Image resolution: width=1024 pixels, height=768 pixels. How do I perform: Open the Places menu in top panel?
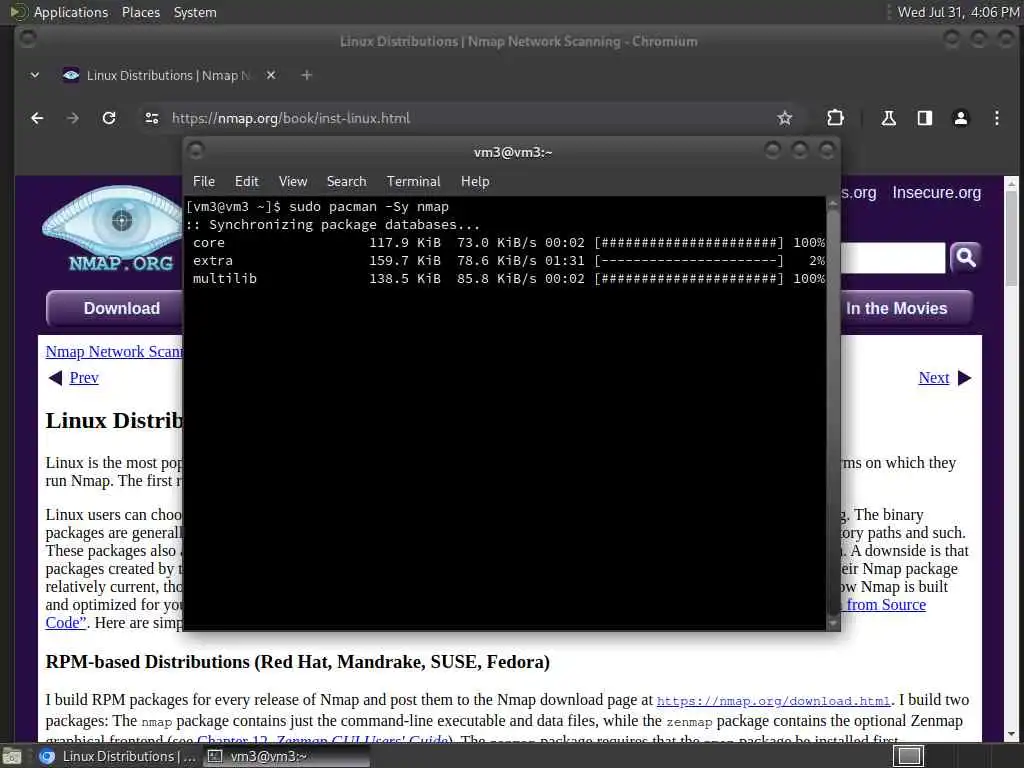point(141,12)
